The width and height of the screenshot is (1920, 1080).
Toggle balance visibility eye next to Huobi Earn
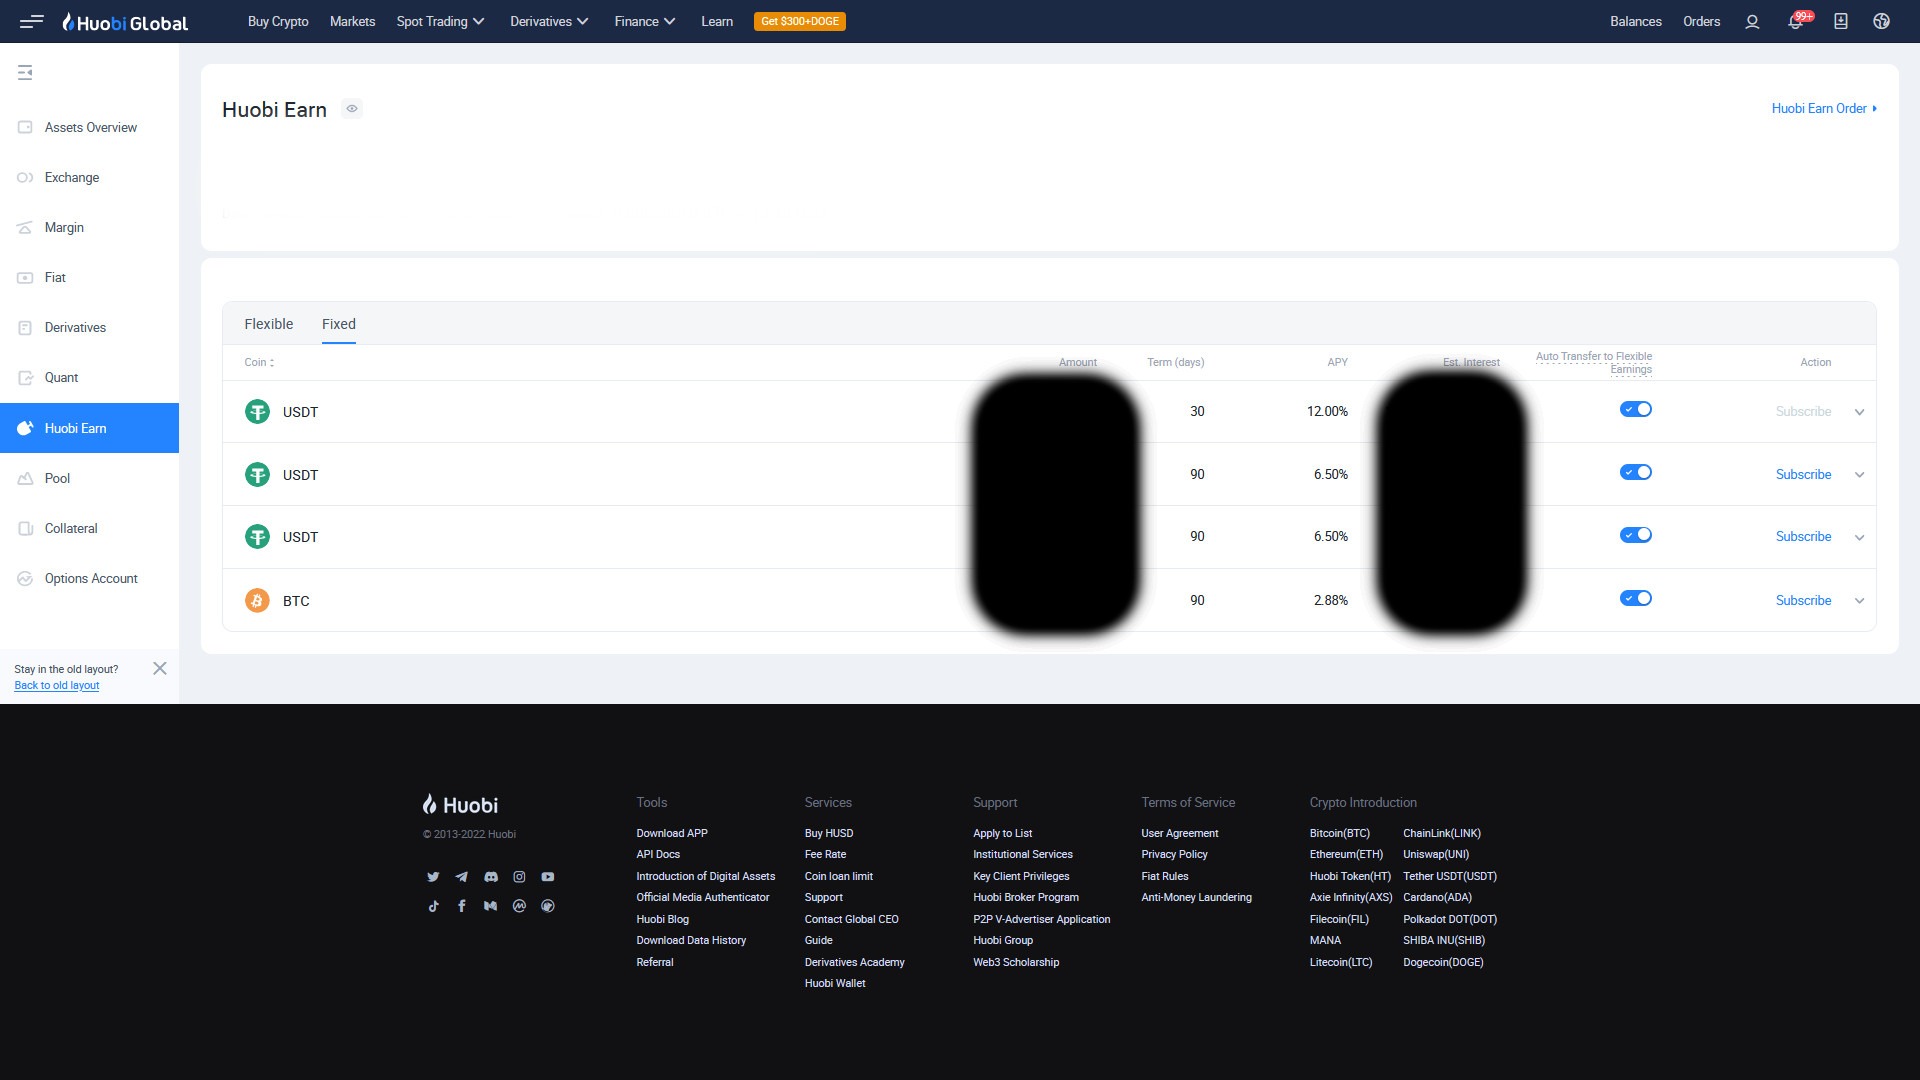(x=352, y=108)
